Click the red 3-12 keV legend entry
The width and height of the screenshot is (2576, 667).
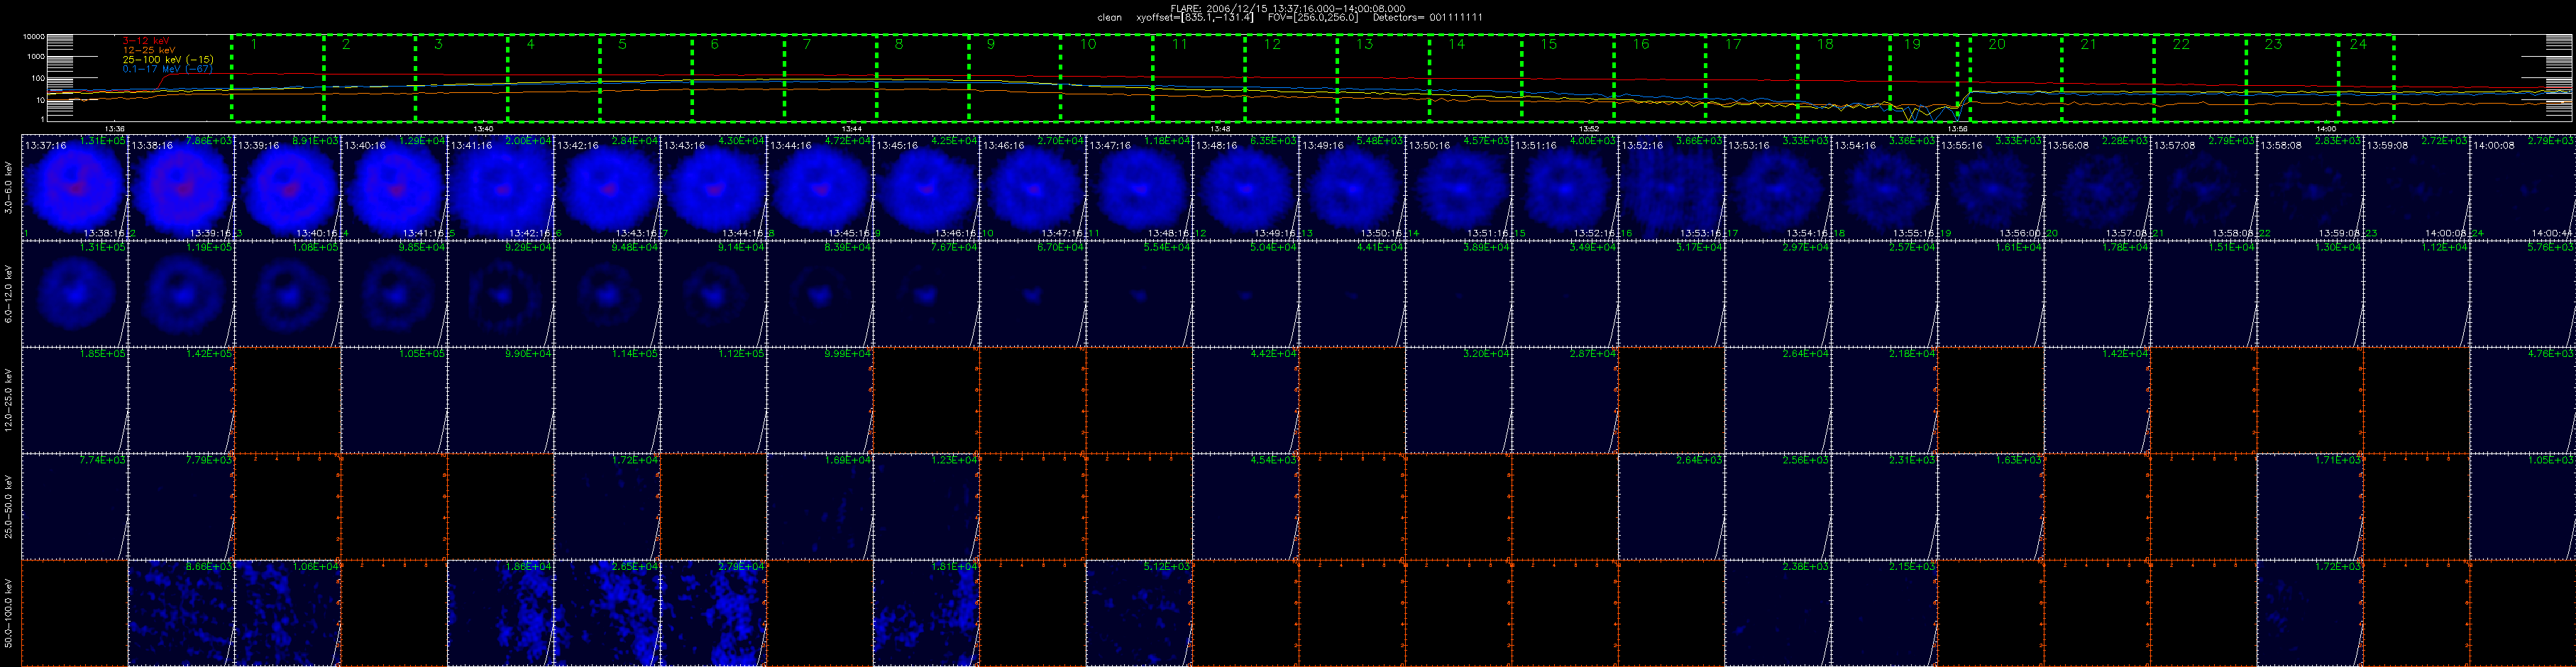147,41
